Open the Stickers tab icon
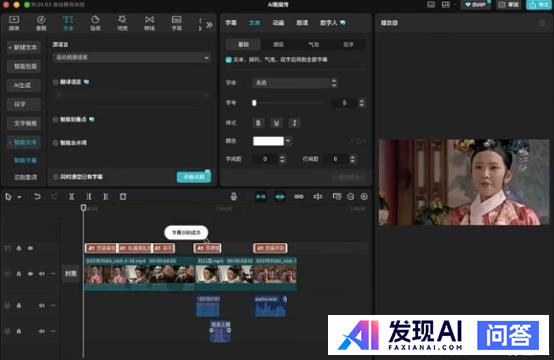 [95, 23]
